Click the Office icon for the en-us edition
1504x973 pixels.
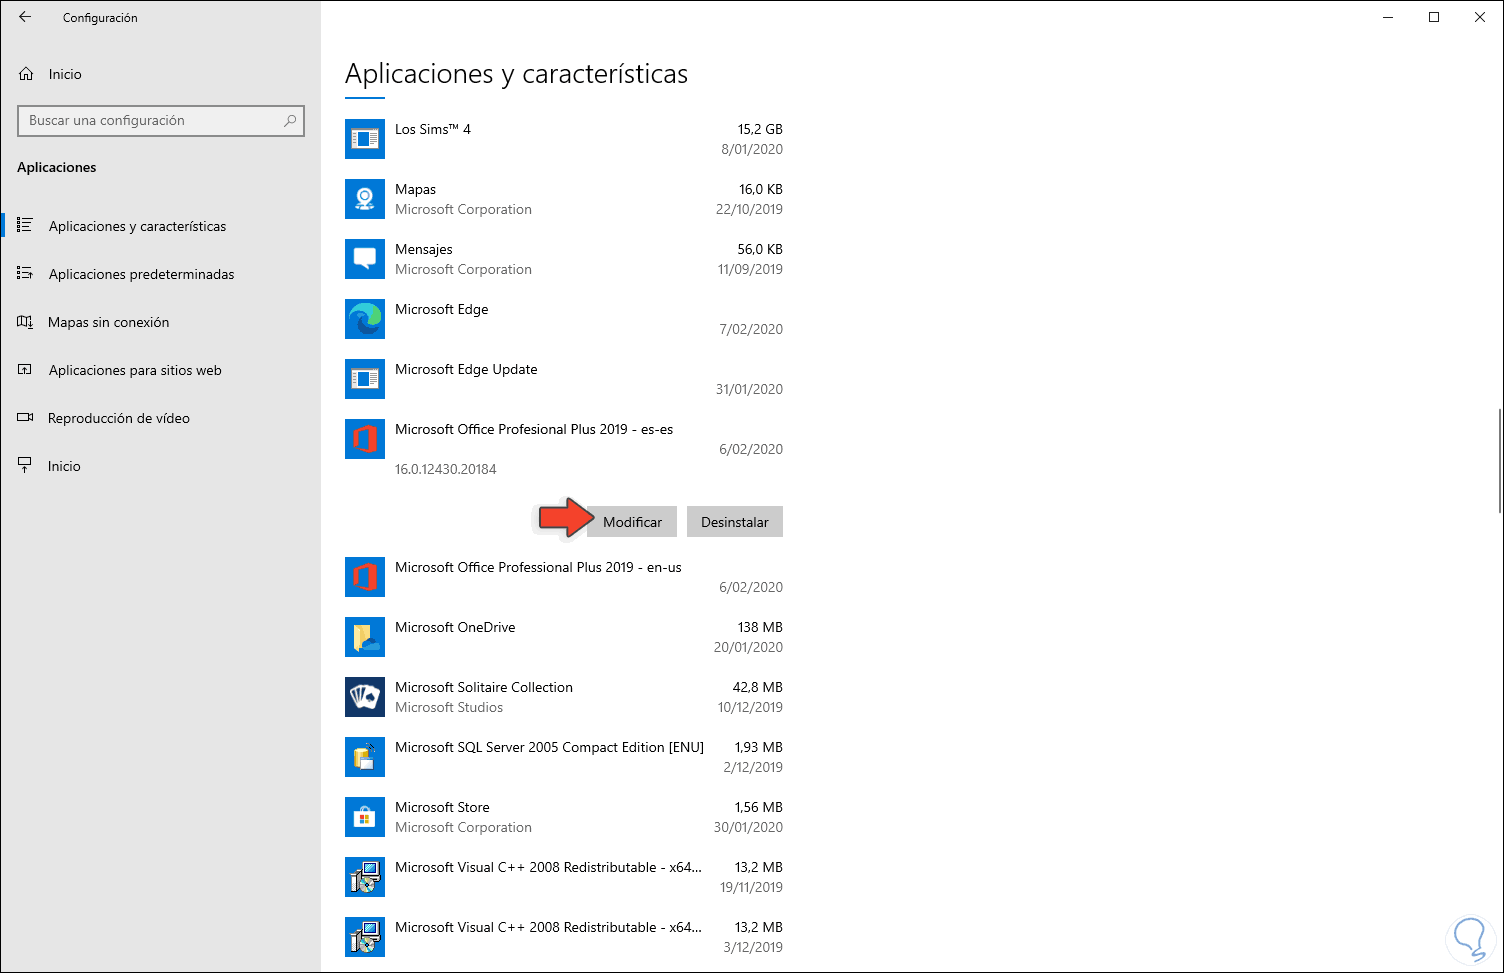[365, 577]
